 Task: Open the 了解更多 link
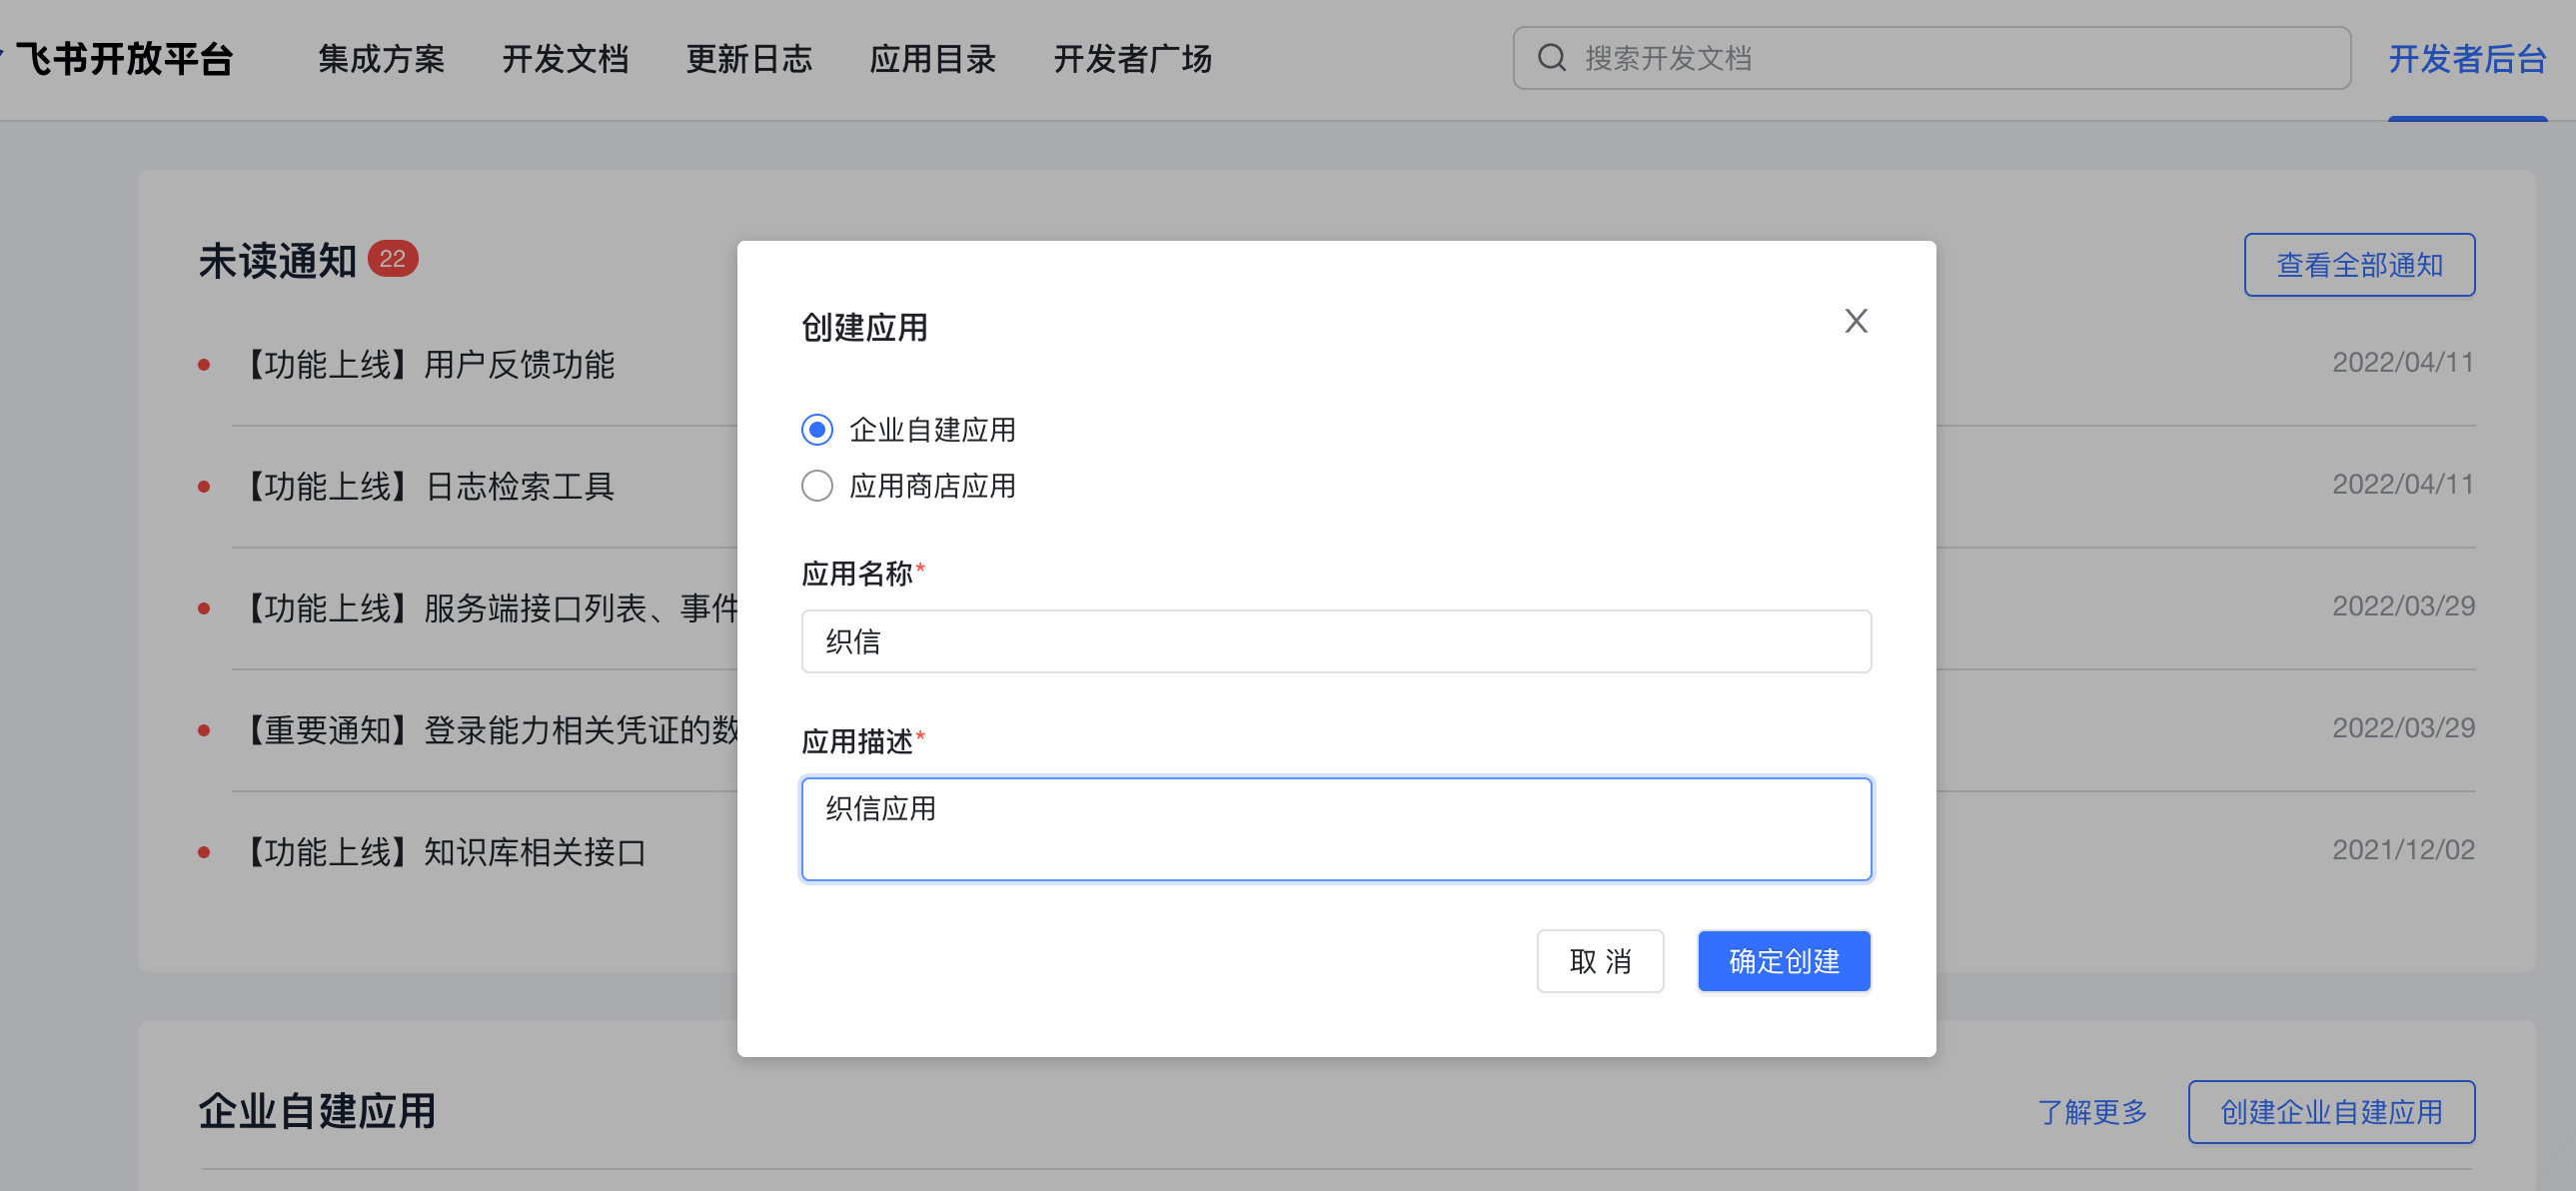(x=2092, y=1112)
